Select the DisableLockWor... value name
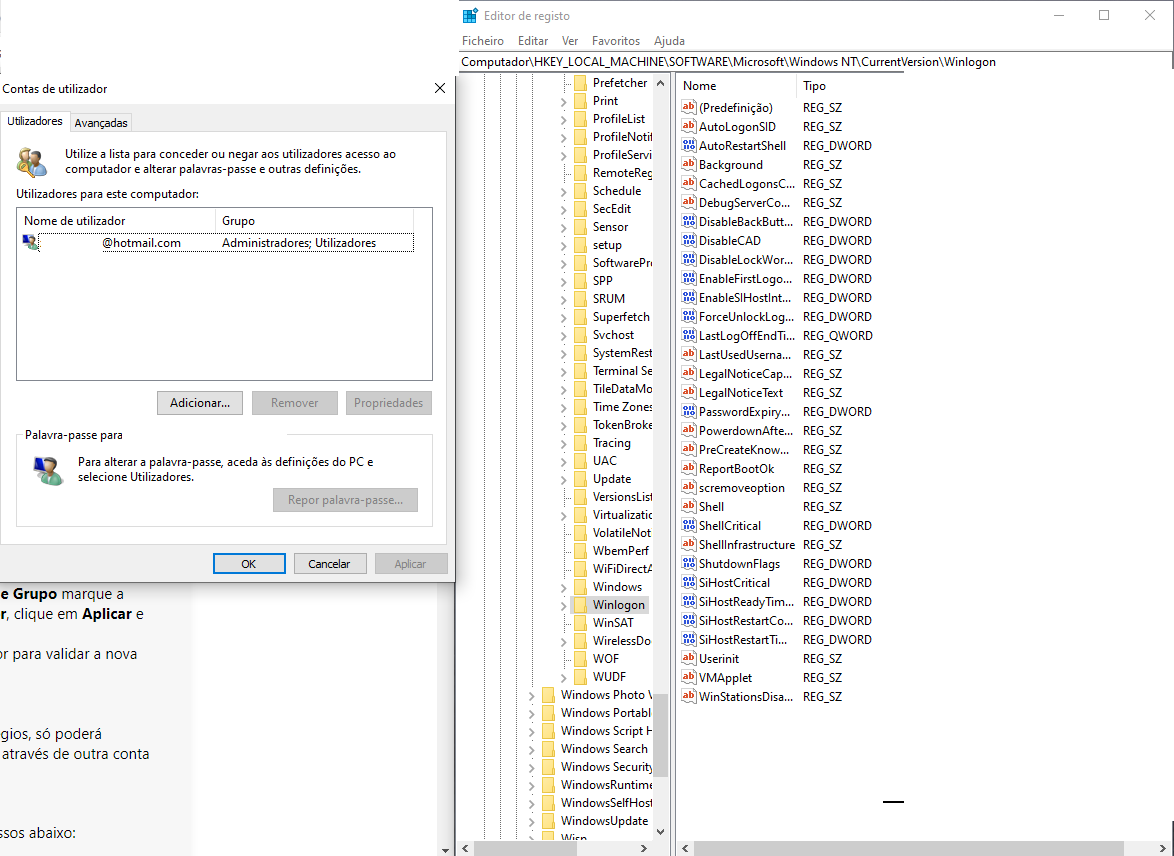This screenshot has height=856, width=1174. coord(745,260)
